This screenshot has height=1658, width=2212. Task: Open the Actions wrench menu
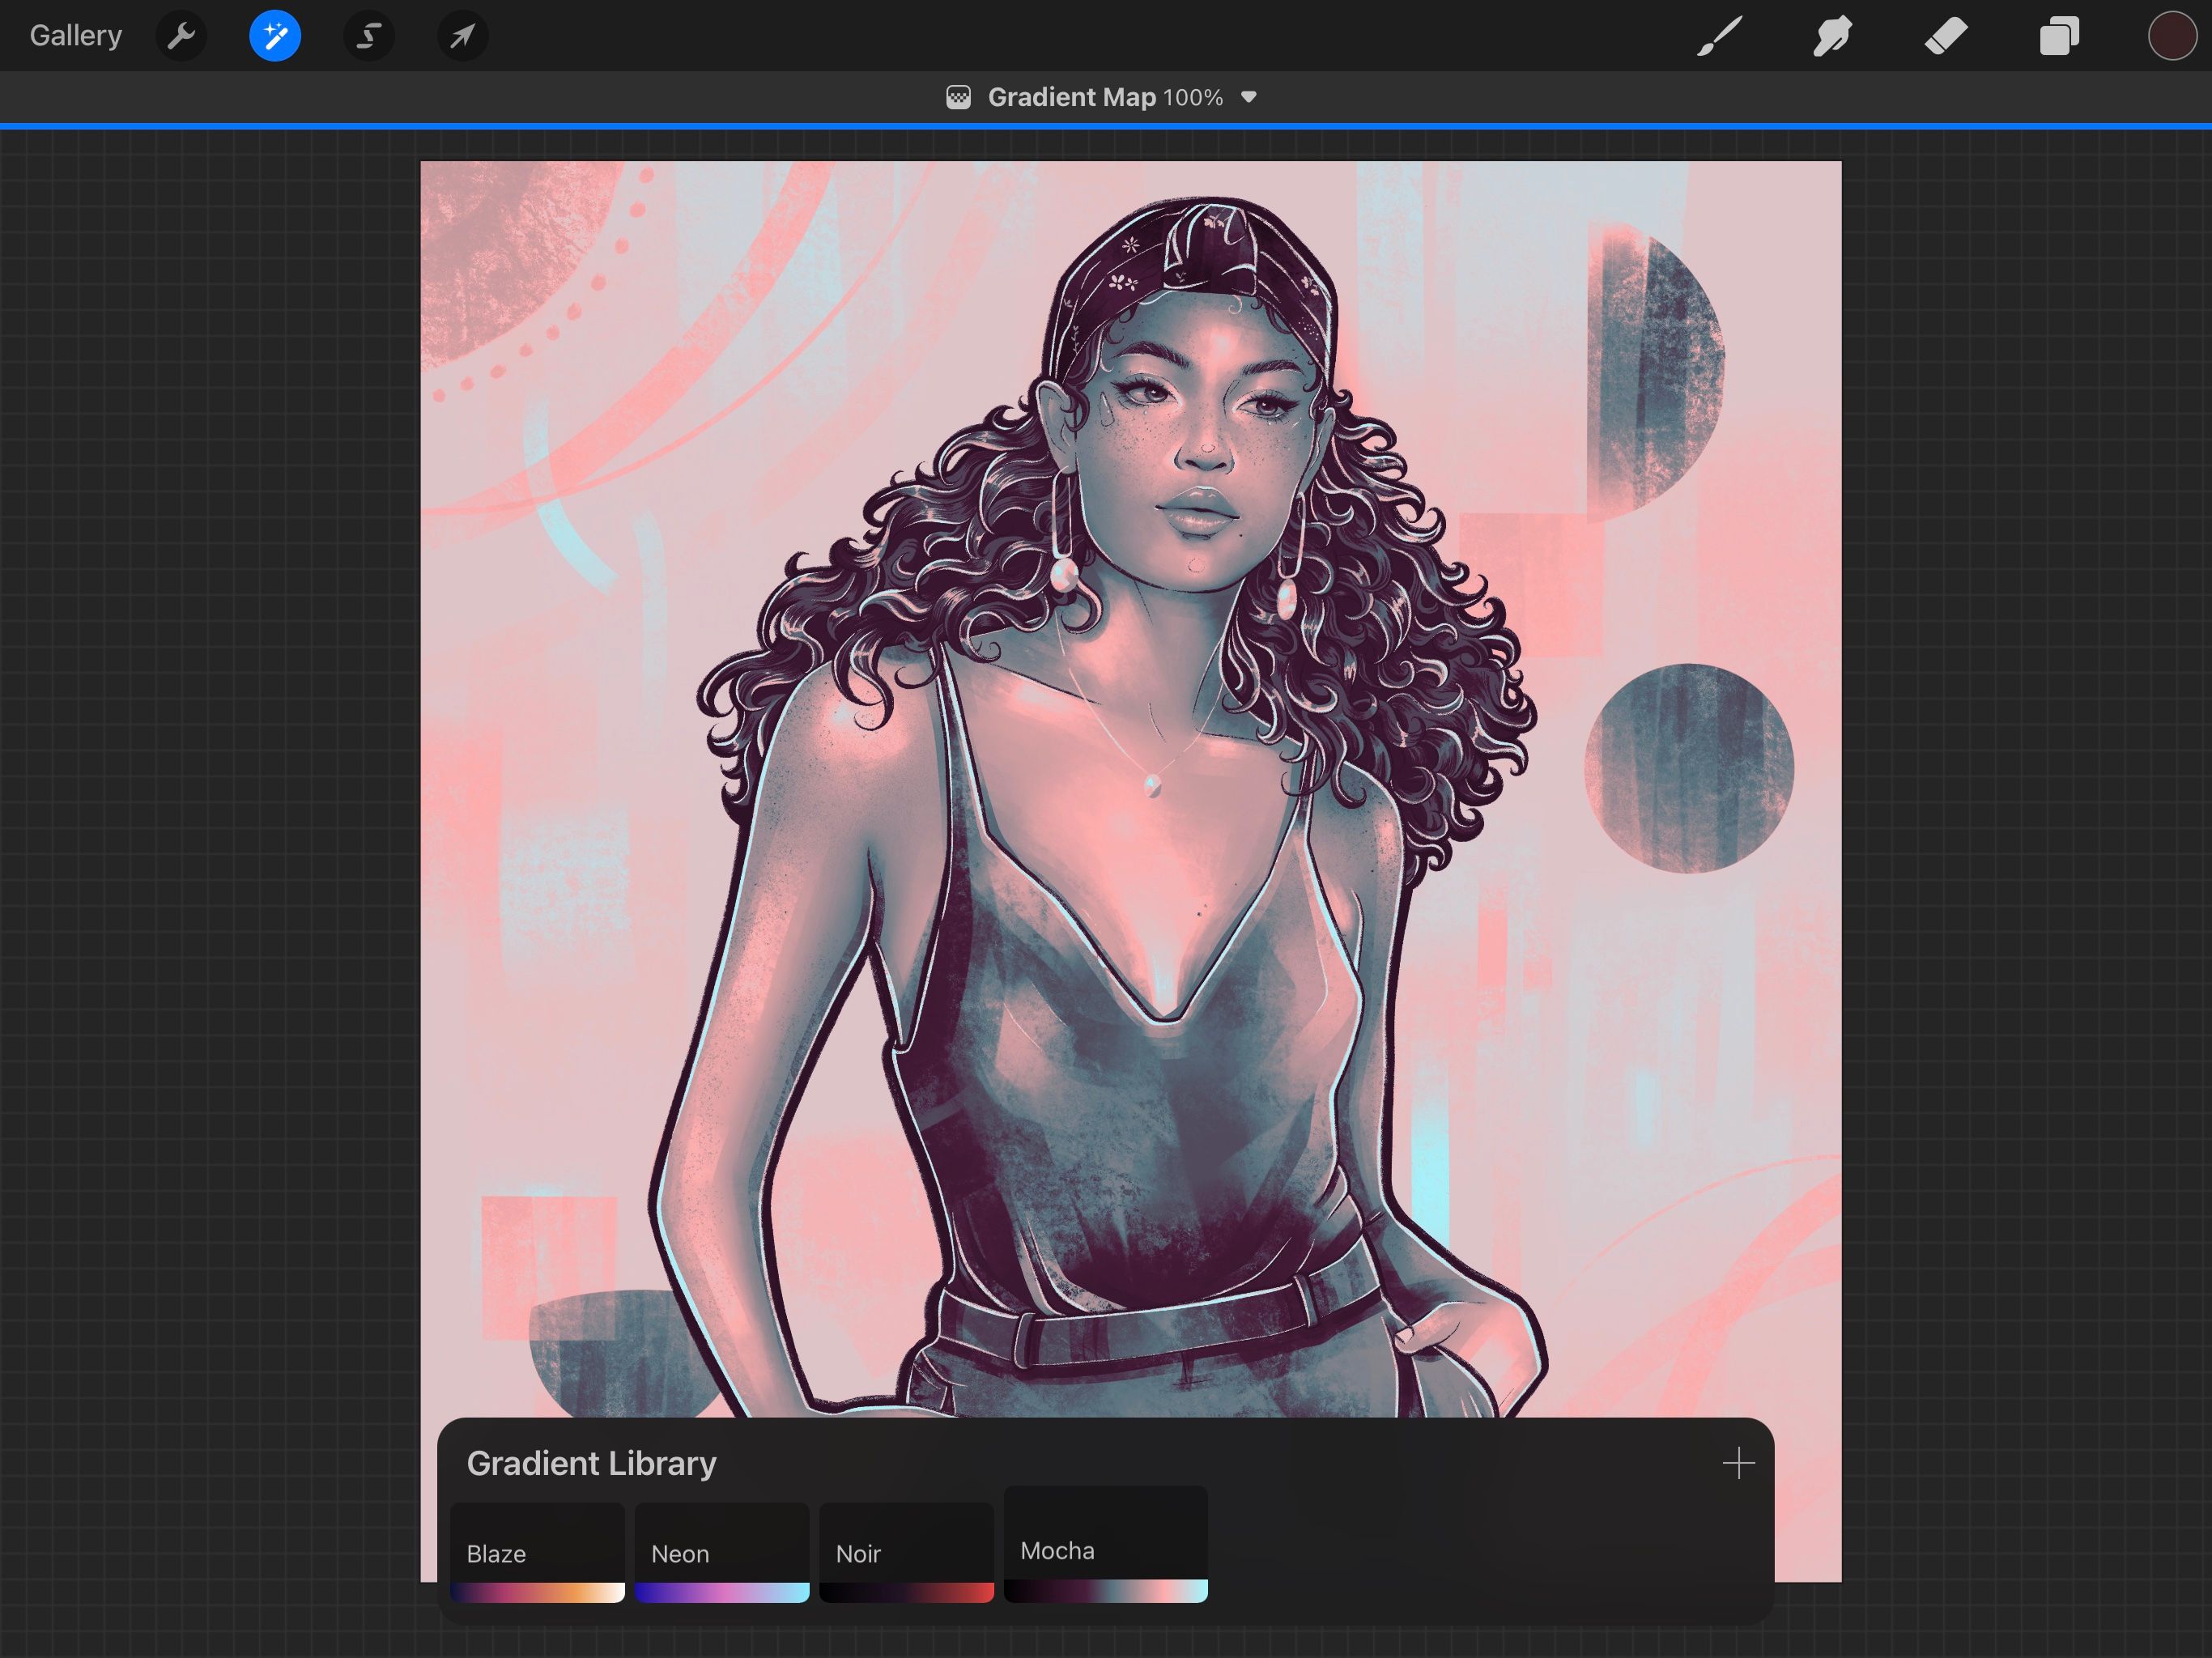pyautogui.click(x=181, y=35)
